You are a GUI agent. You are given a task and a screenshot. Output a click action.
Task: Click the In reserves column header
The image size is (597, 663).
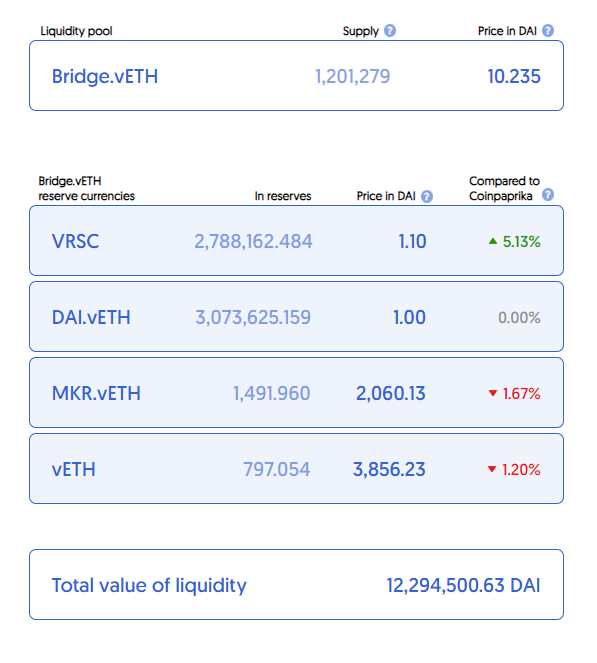(283, 196)
